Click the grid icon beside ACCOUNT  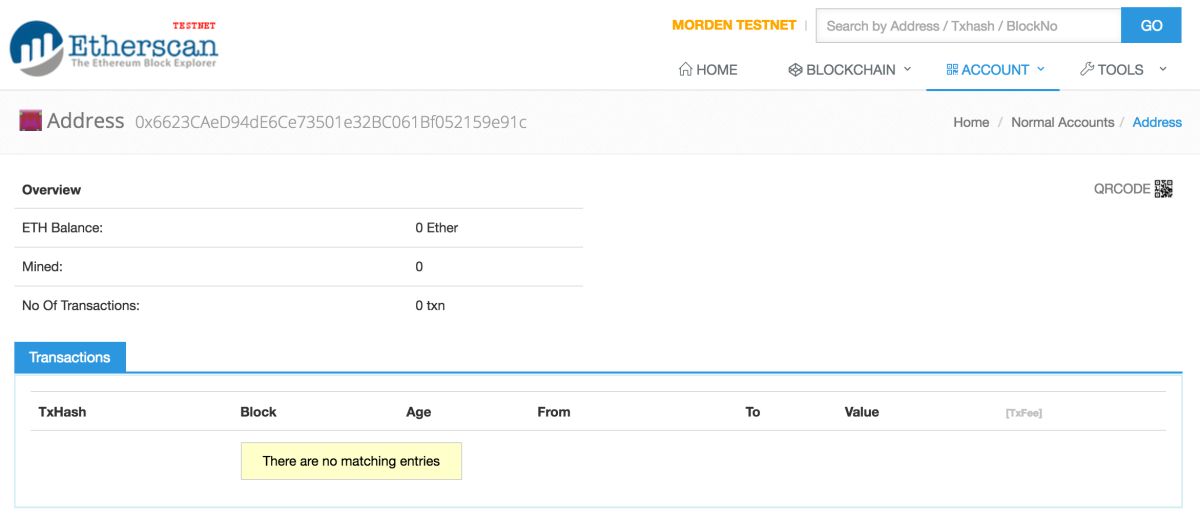point(952,69)
